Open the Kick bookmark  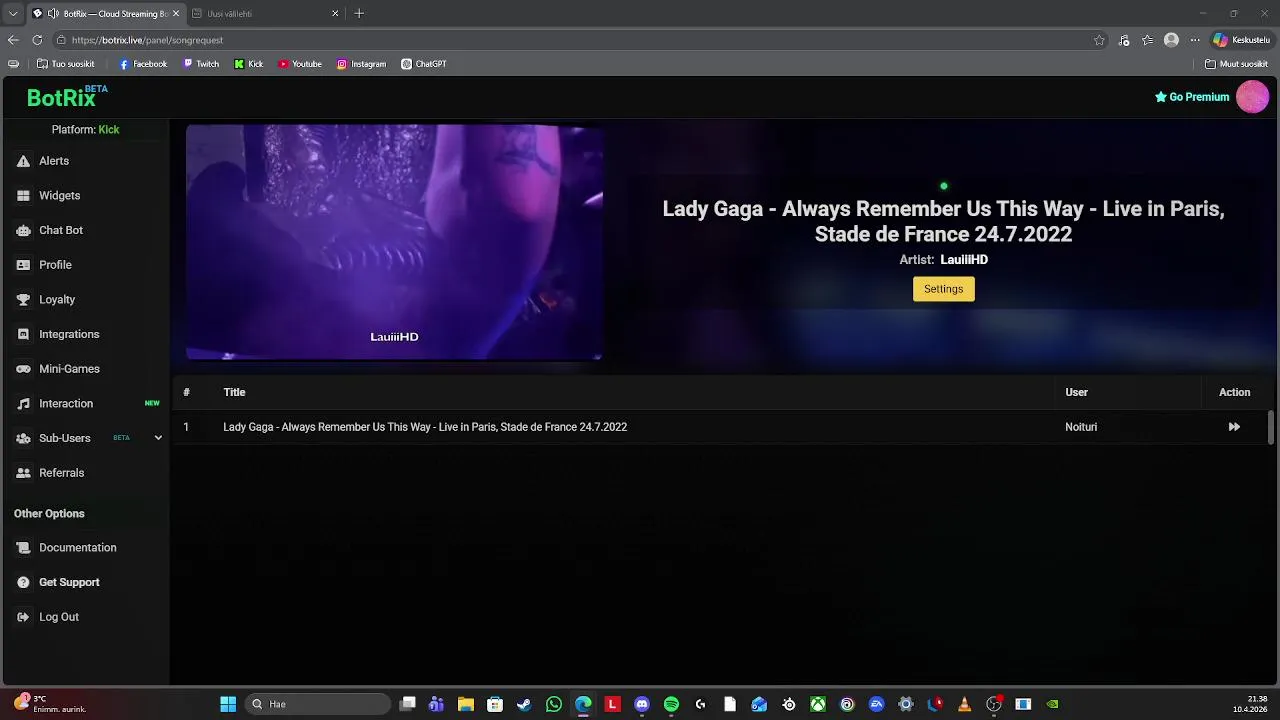point(249,64)
